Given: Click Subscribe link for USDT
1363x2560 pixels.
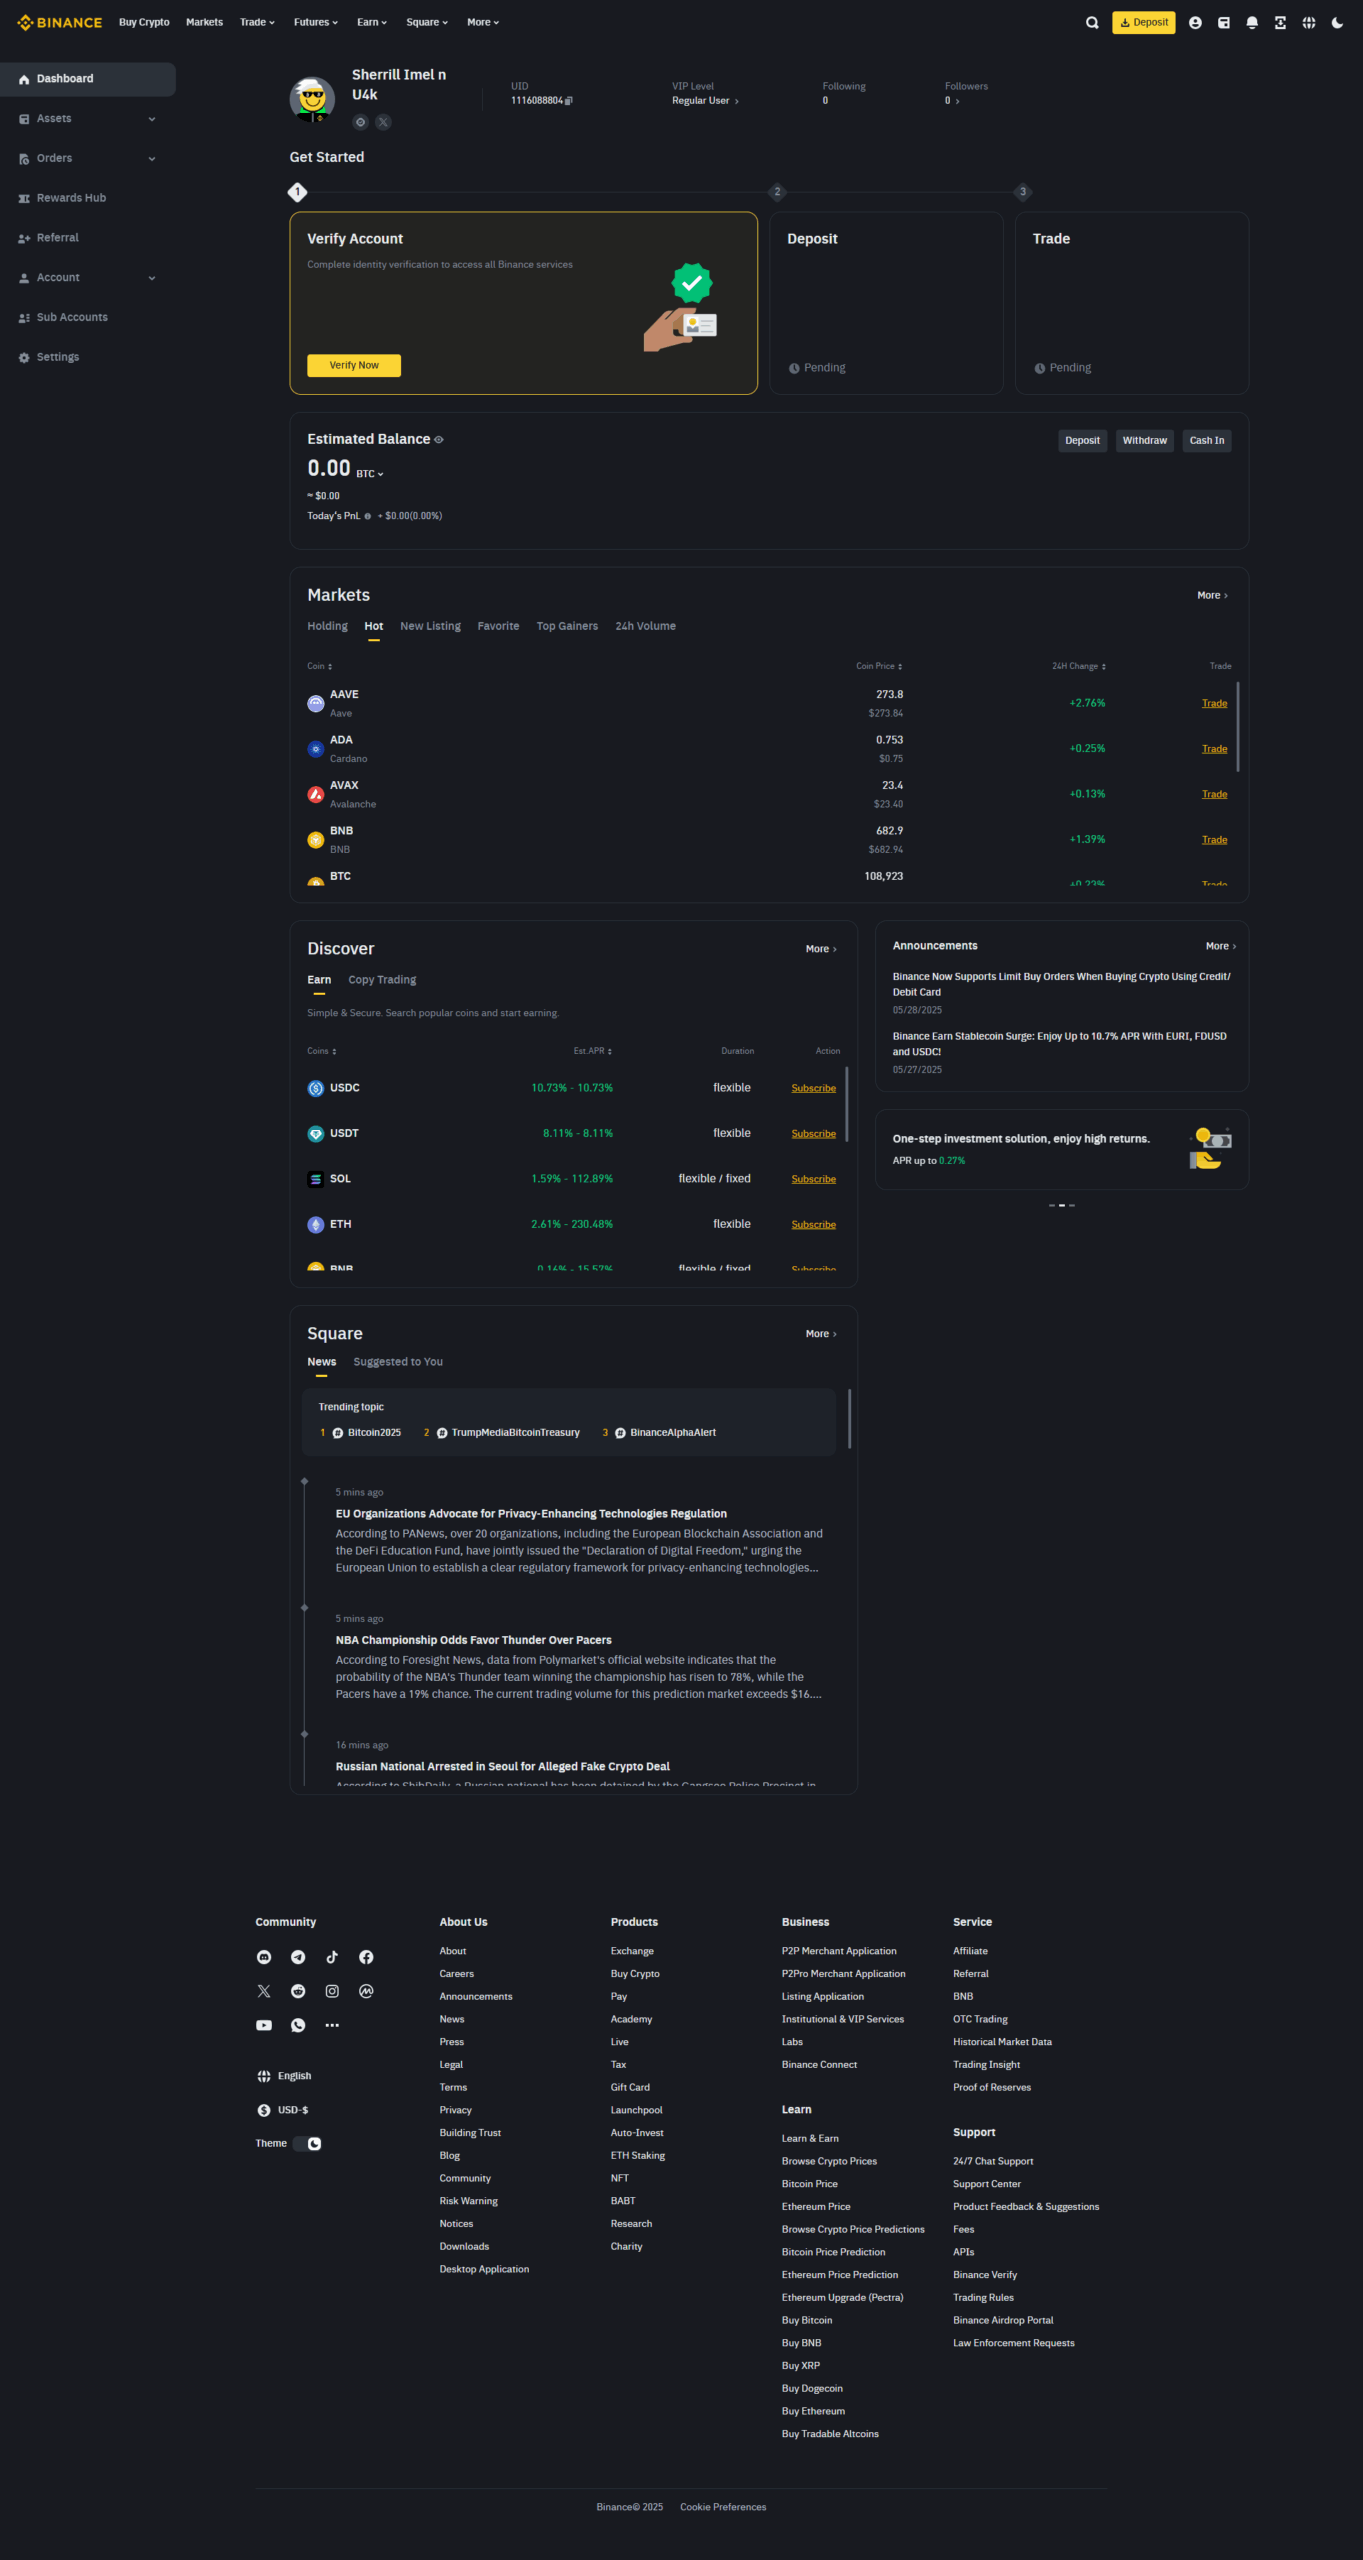Looking at the screenshot, I should [x=813, y=1134].
